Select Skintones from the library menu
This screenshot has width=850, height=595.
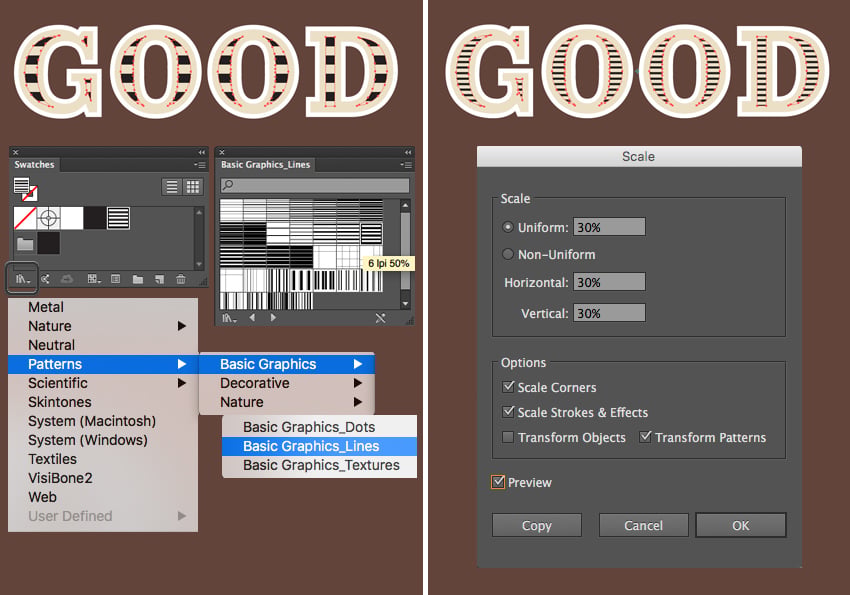tap(103, 402)
